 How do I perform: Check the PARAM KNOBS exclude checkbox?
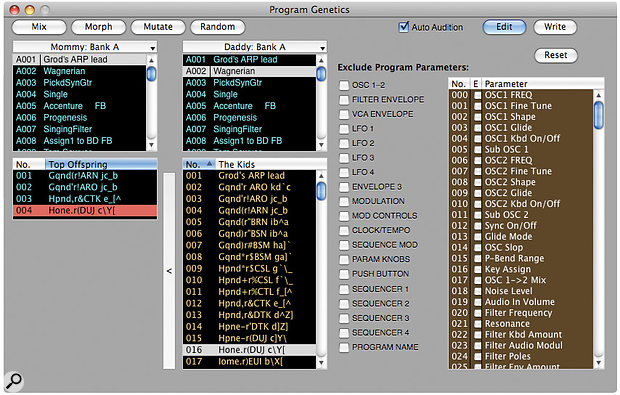point(344,259)
